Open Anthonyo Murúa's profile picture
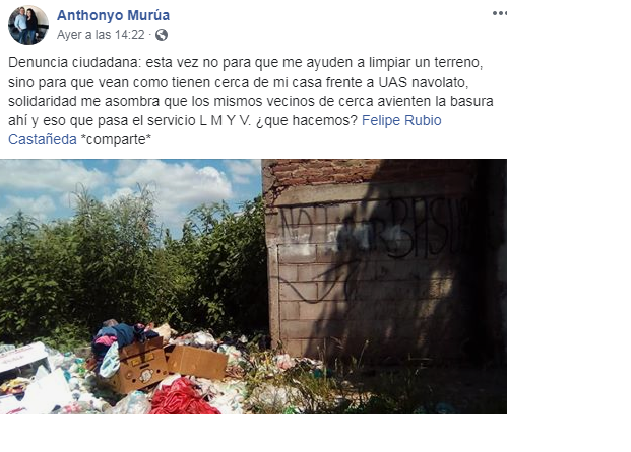The image size is (631, 452). point(28,25)
